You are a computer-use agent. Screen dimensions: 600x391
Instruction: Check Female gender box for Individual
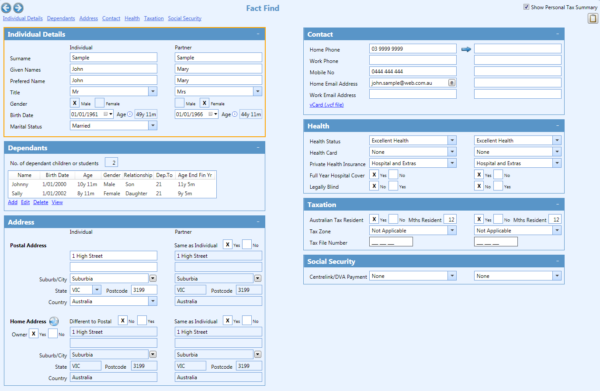tap(99, 103)
